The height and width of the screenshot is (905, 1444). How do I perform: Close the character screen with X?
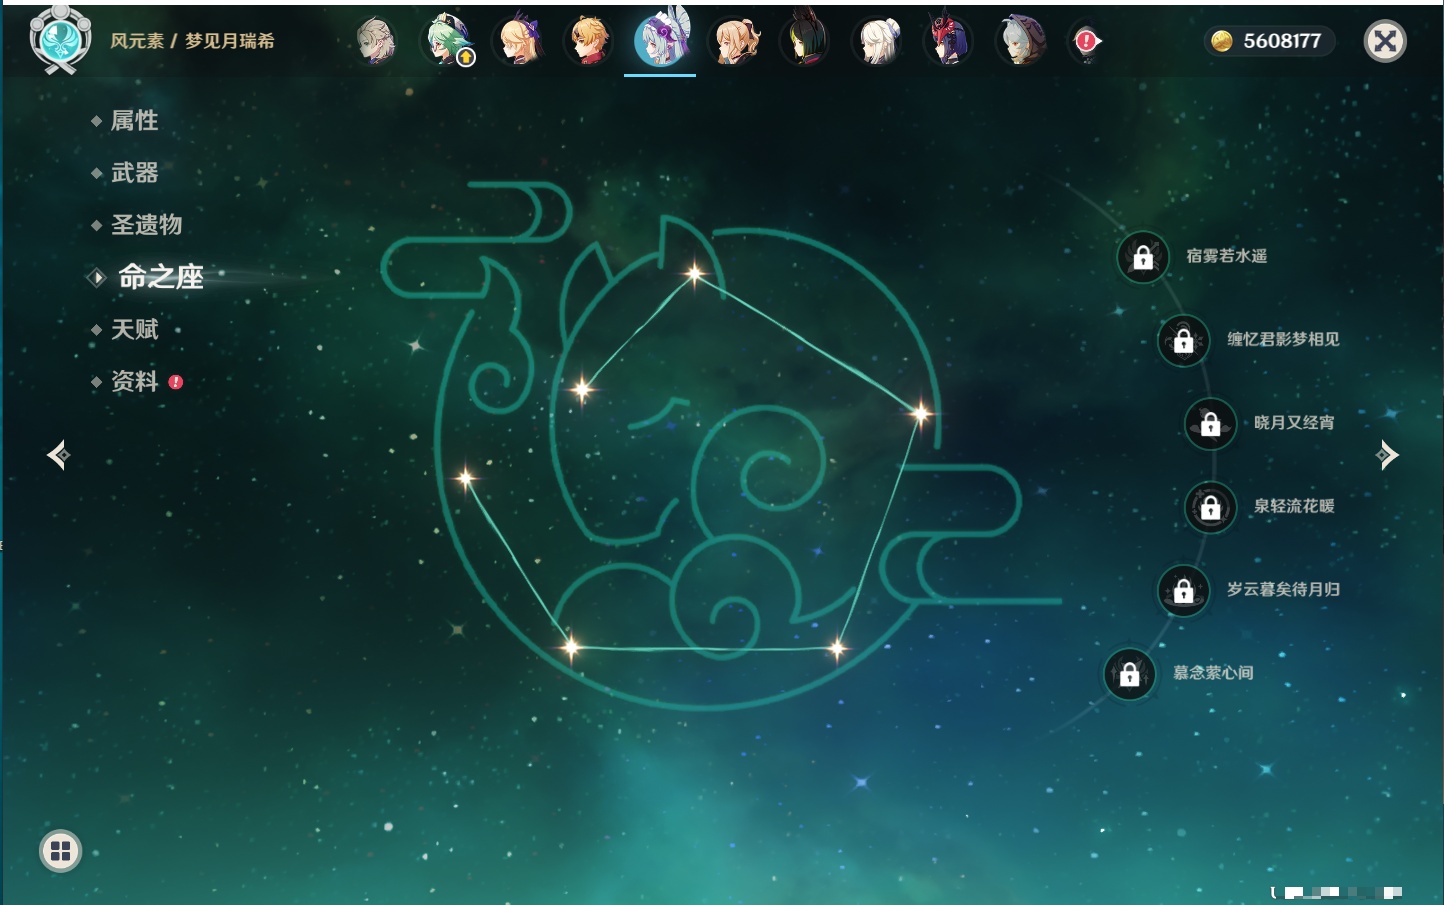[x=1385, y=41]
